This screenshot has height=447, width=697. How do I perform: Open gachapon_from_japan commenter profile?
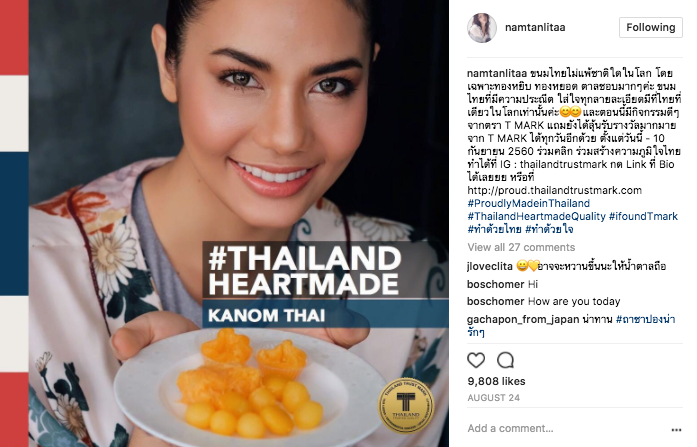coord(523,319)
